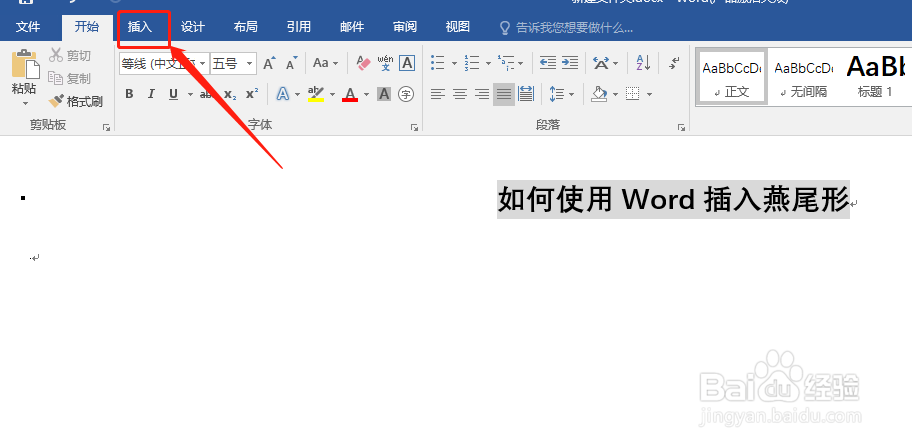Switch to the 开始 Home tab
Image resolution: width=912 pixels, height=447 pixels.
coord(86,27)
